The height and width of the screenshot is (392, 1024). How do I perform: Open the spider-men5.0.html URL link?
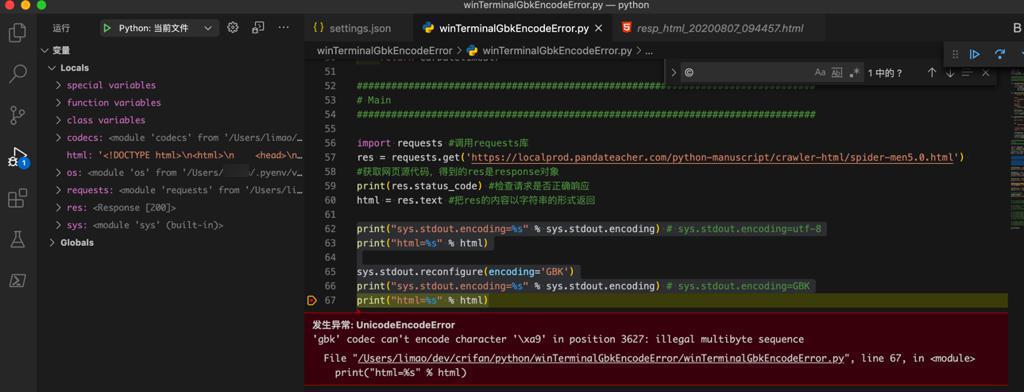click(x=713, y=157)
